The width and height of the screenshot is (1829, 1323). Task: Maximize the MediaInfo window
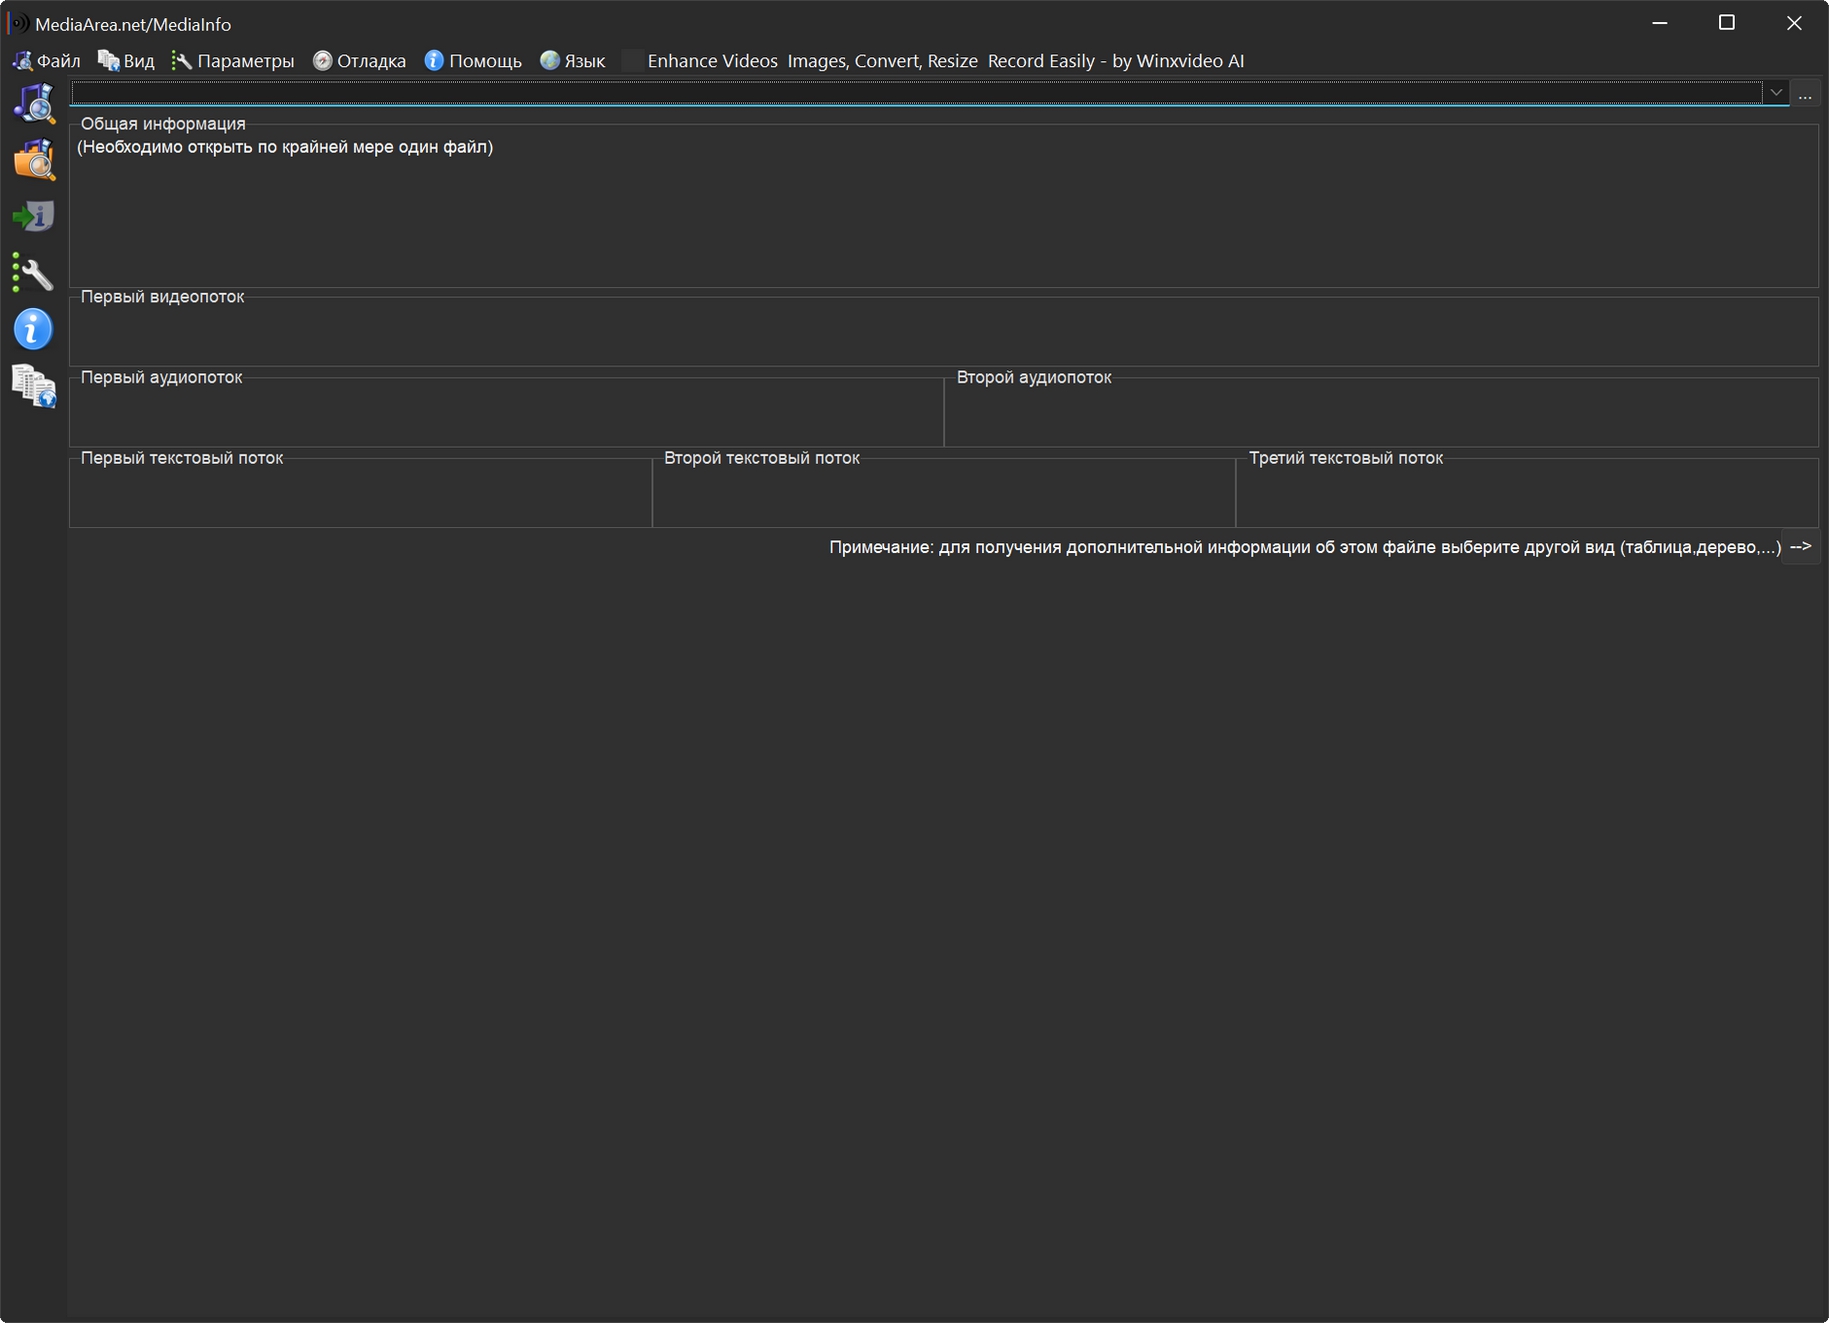click(1726, 23)
